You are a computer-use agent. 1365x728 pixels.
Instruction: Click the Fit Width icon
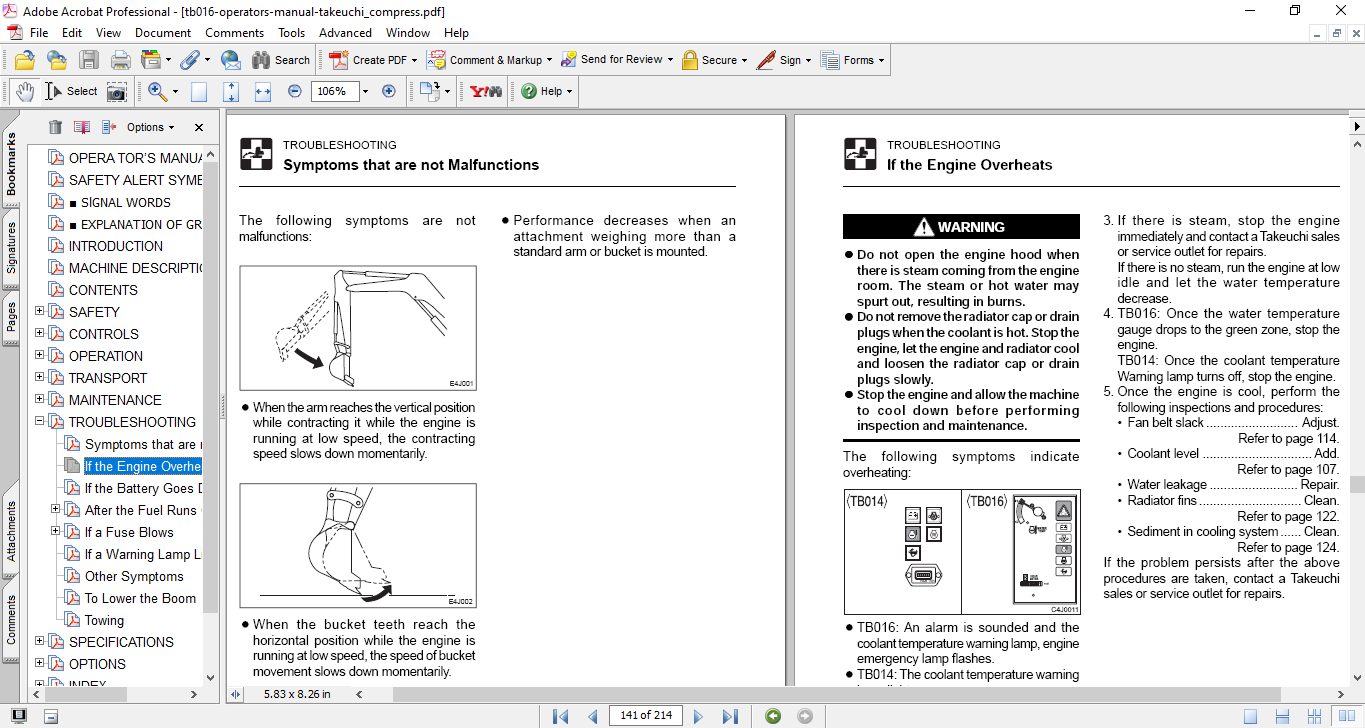(x=263, y=91)
